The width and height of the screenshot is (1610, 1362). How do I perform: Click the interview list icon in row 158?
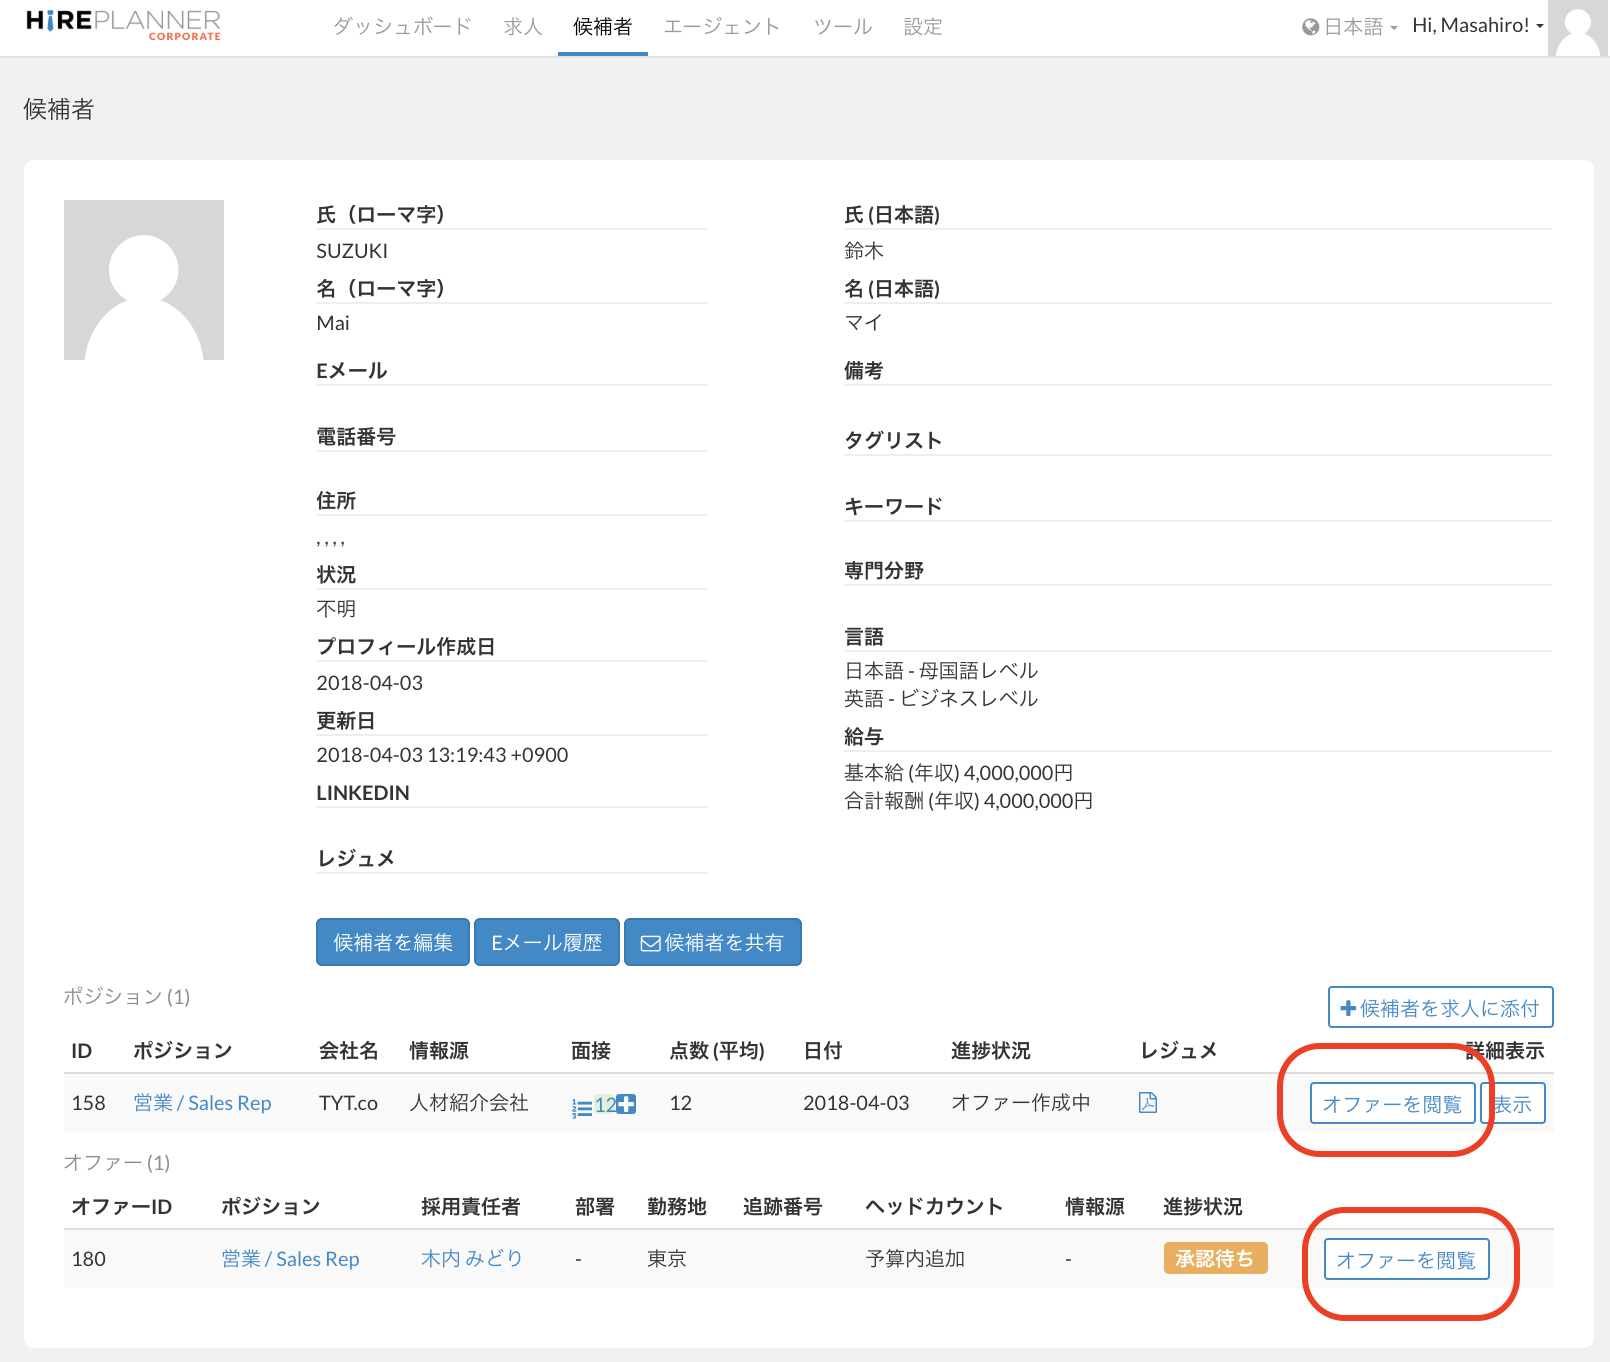tap(582, 1106)
